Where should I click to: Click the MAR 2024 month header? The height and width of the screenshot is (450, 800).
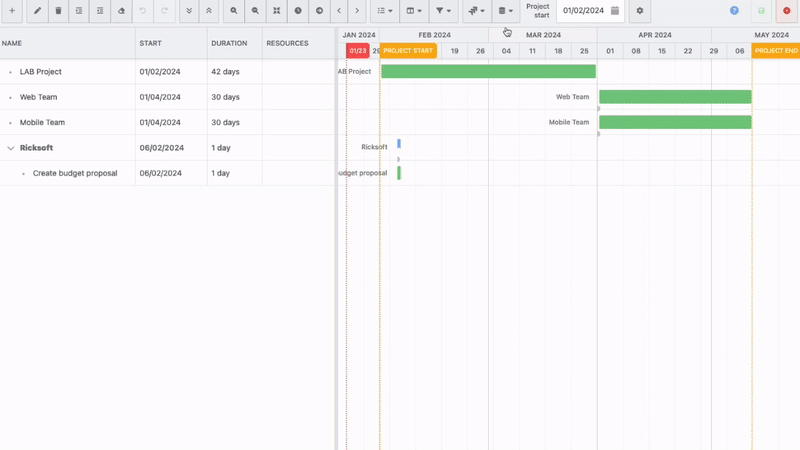click(543, 35)
